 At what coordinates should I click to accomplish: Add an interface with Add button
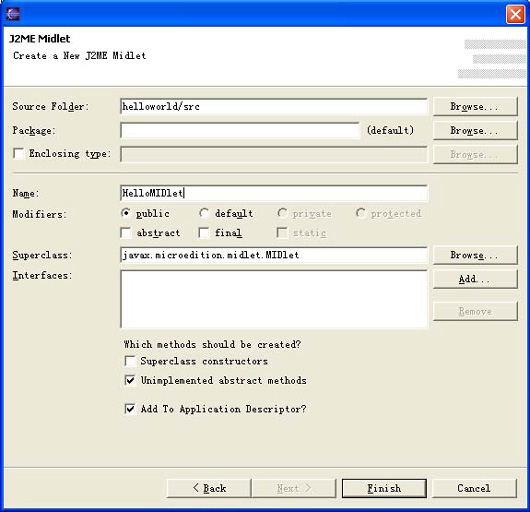[475, 279]
